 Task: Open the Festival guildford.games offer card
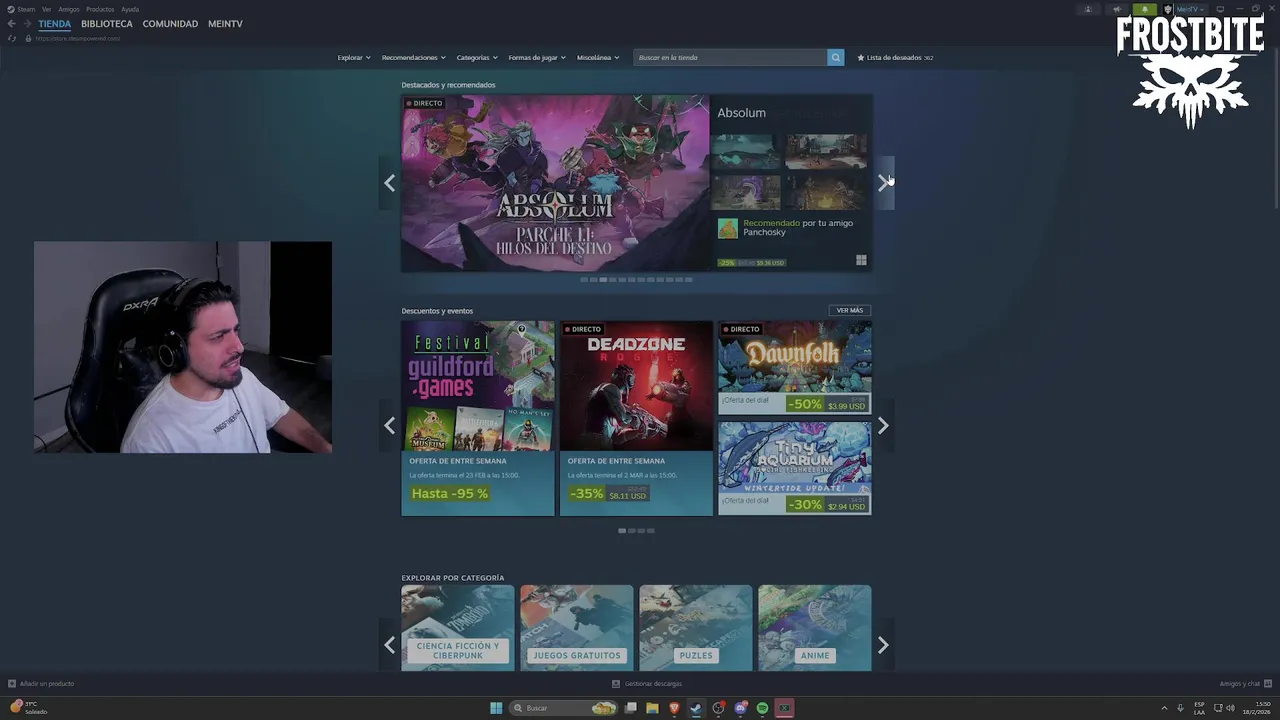pos(478,418)
